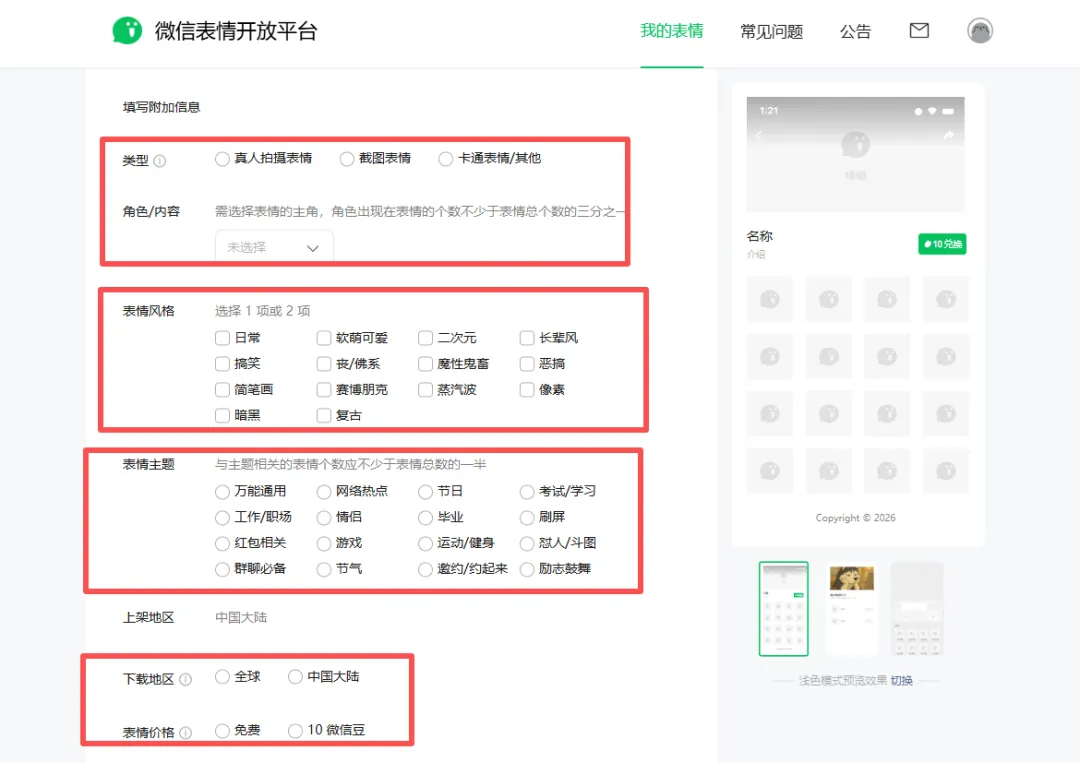Image resolution: width=1080 pixels, height=763 pixels.
Task: Select 卡通表情/其他 type
Action: 446,159
